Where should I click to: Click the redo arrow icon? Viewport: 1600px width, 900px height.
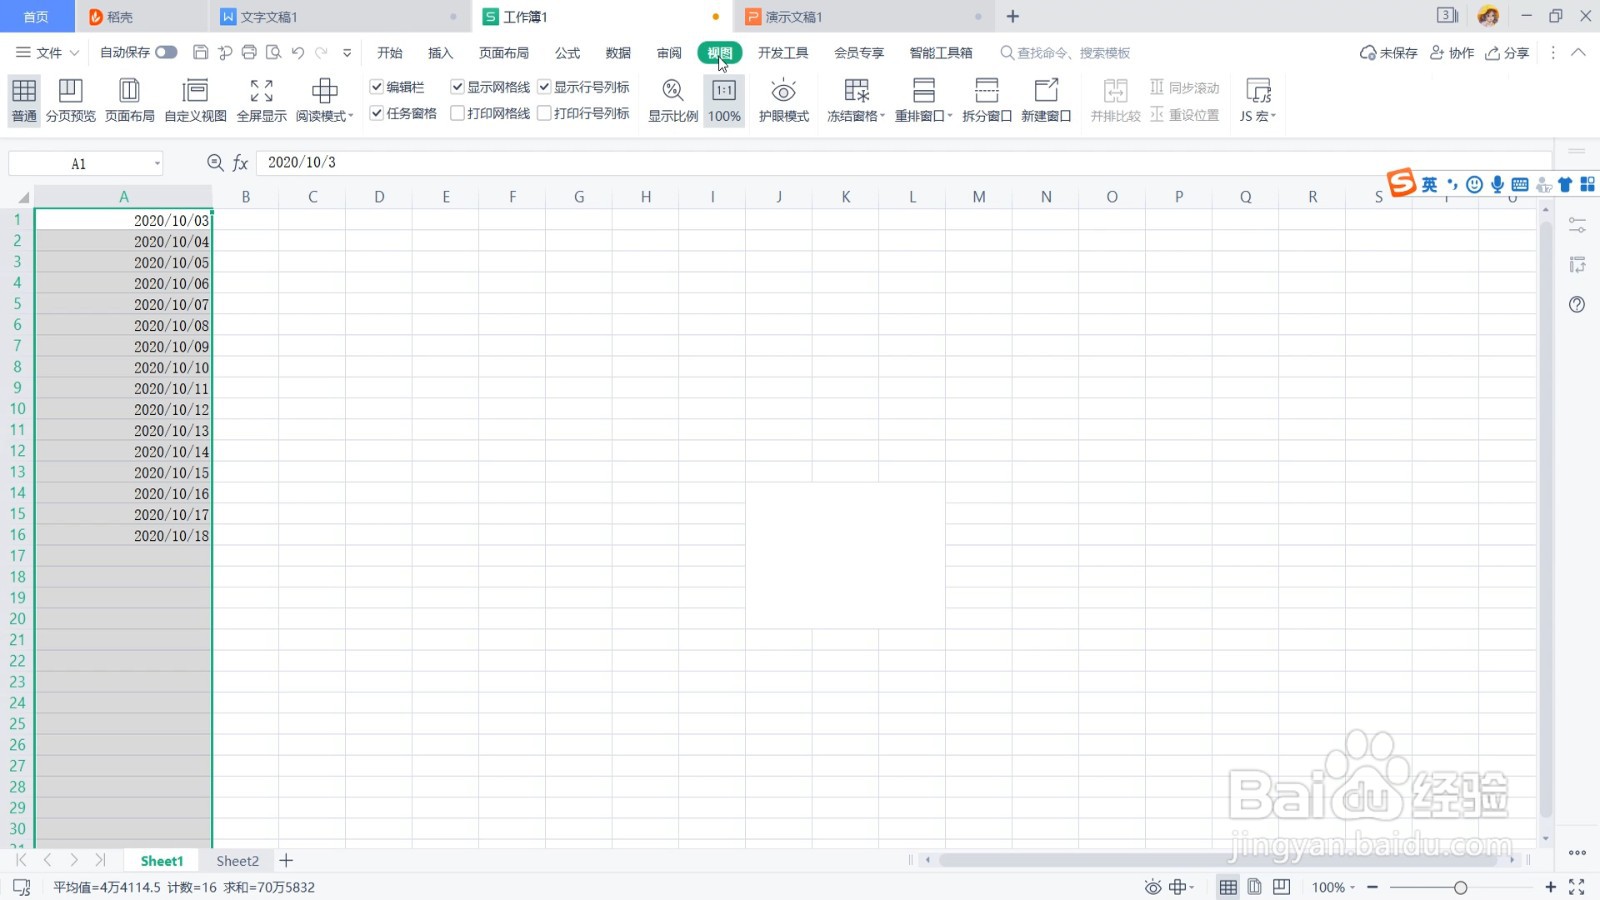click(x=321, y=53)
